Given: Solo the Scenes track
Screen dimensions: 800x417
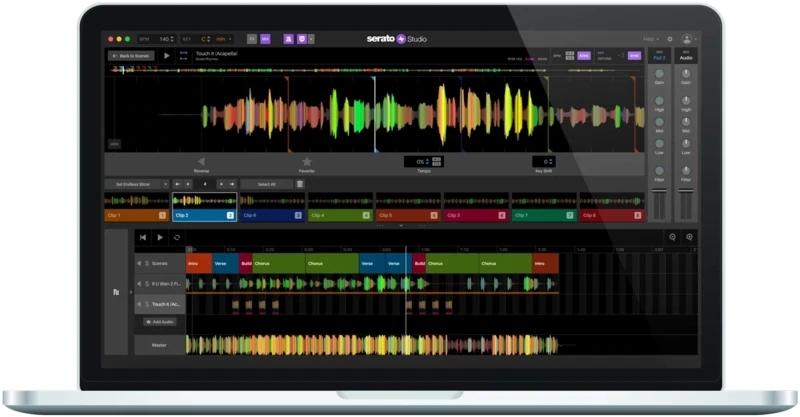Looking at the screenshot, I should click(x=147, y=263).
